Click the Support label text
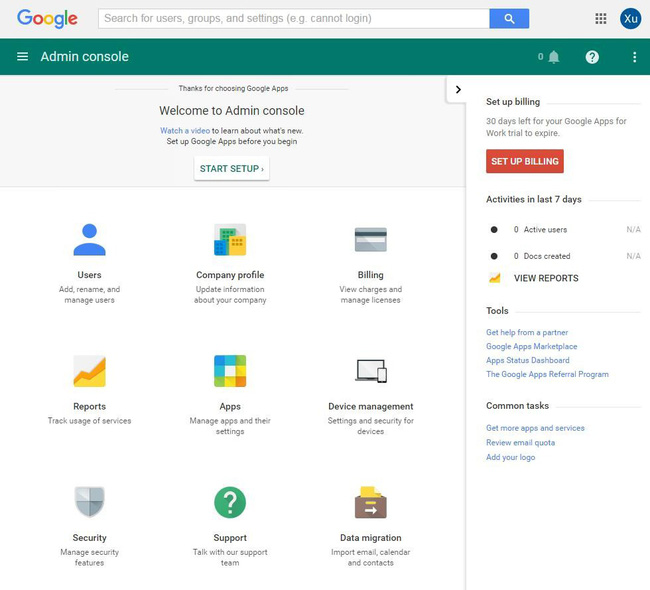This screenshot has width=650, height=590. click(230, 538)
